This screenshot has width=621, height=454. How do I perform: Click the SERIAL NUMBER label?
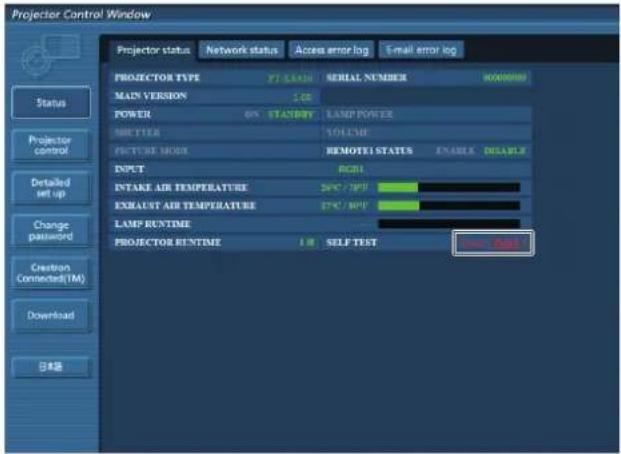[366, 78]
